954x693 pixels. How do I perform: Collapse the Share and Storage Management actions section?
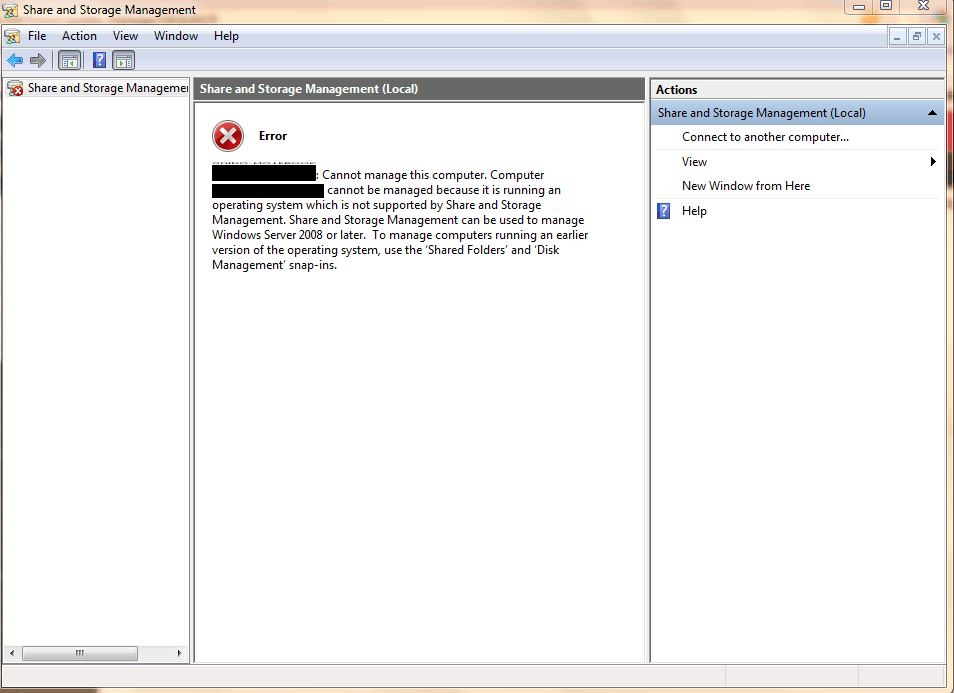point(931,113)
